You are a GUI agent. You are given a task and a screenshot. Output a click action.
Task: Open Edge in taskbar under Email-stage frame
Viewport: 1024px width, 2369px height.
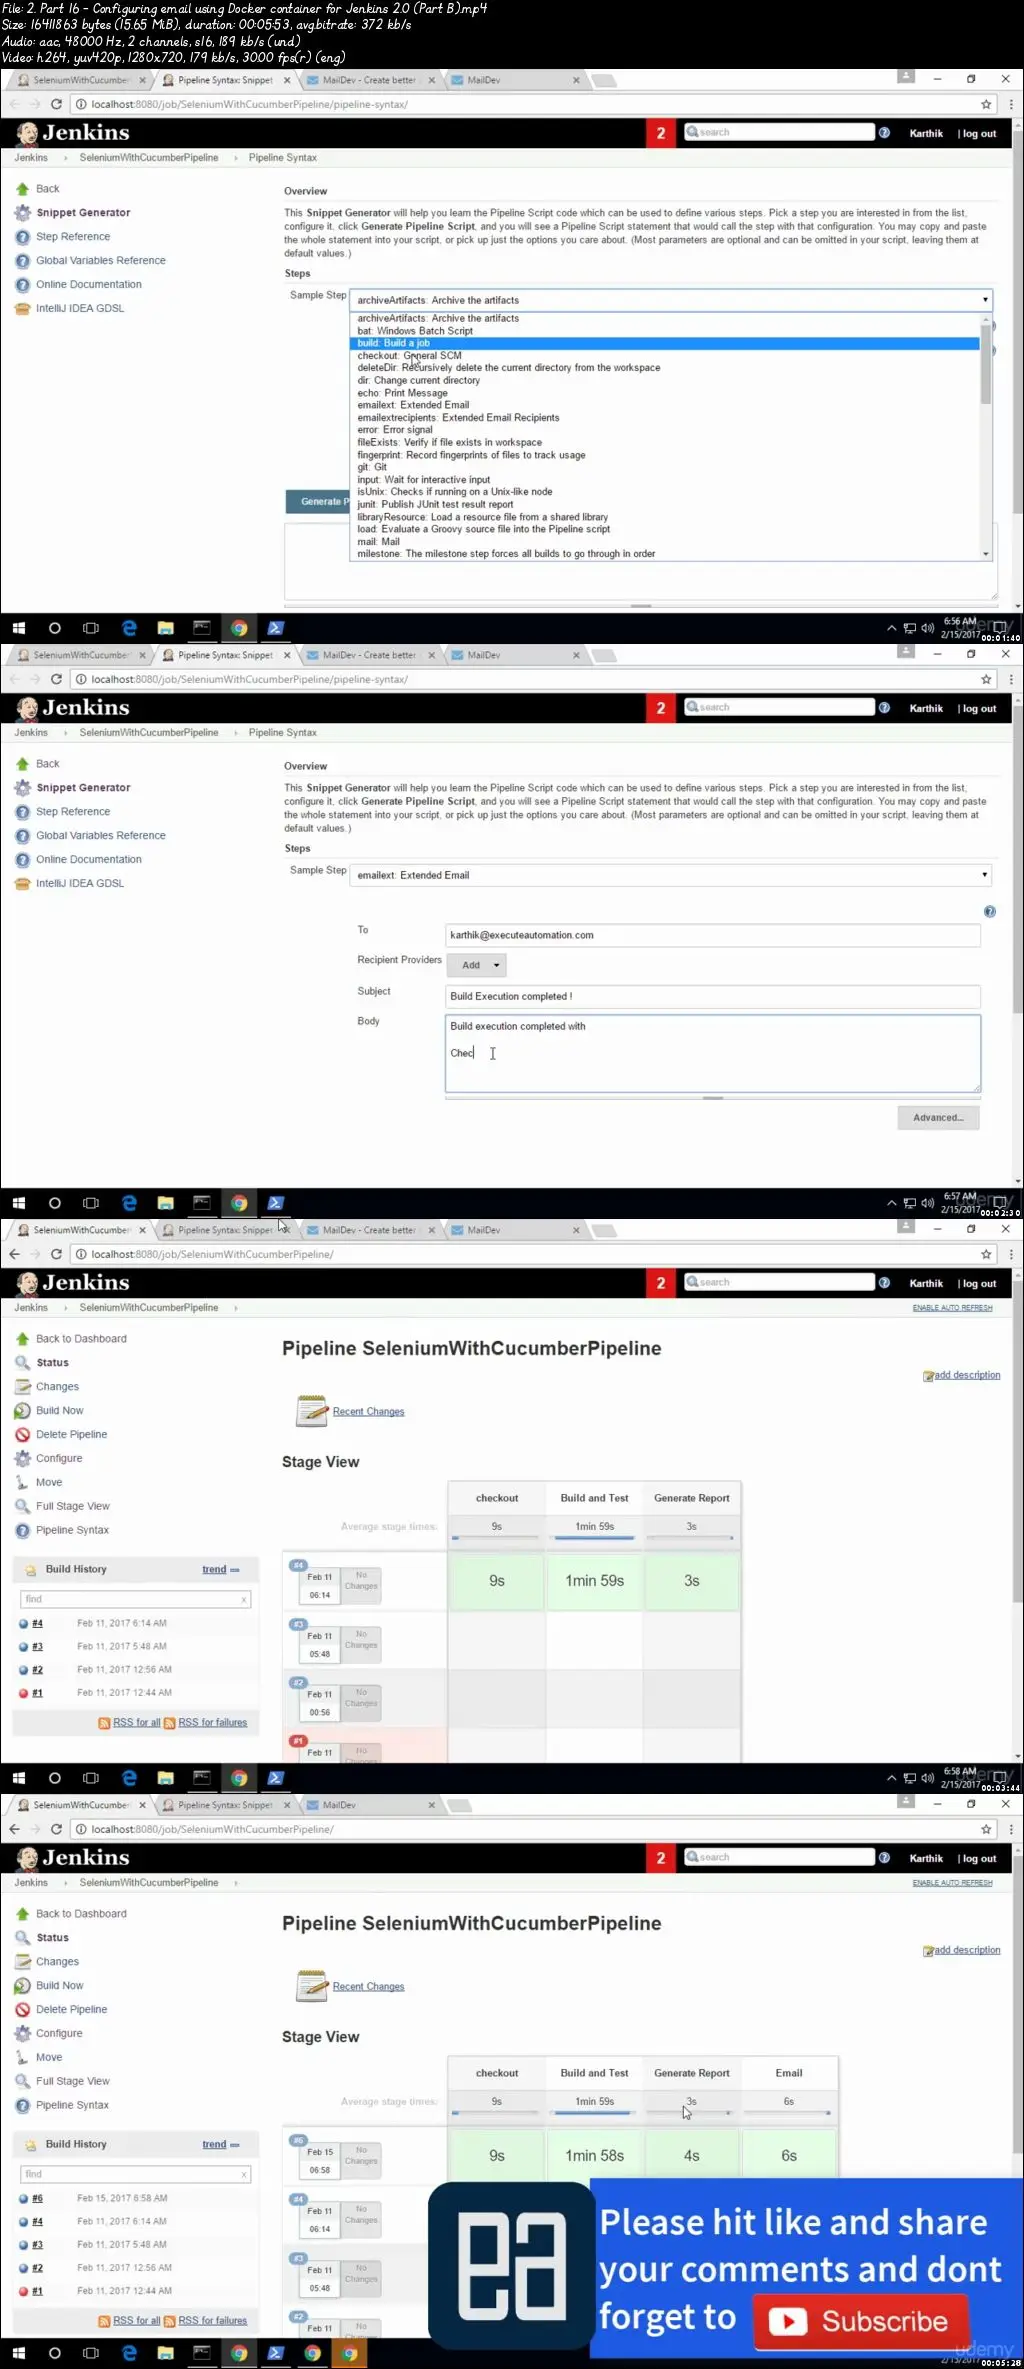pos(129,2353)
